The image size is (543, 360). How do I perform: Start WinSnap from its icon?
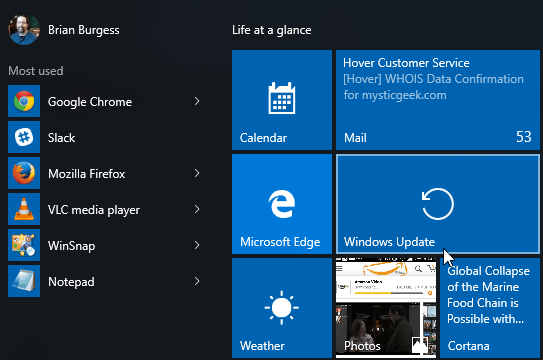coord(24,245)
